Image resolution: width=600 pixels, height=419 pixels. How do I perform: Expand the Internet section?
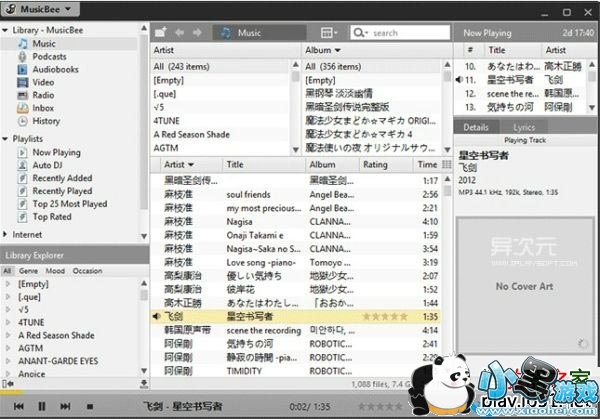coord(5,234)
